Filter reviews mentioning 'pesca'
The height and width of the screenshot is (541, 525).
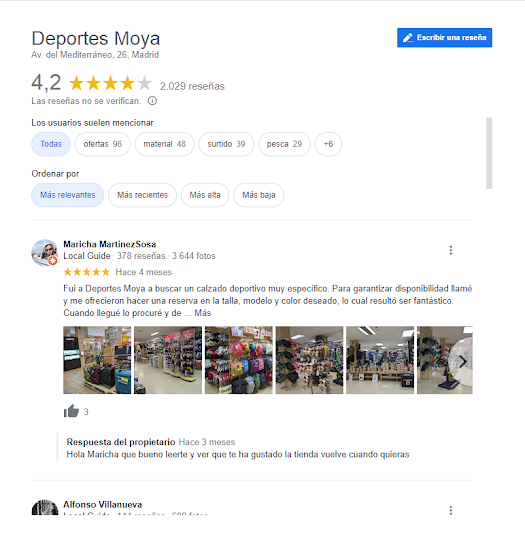(284, 144)
